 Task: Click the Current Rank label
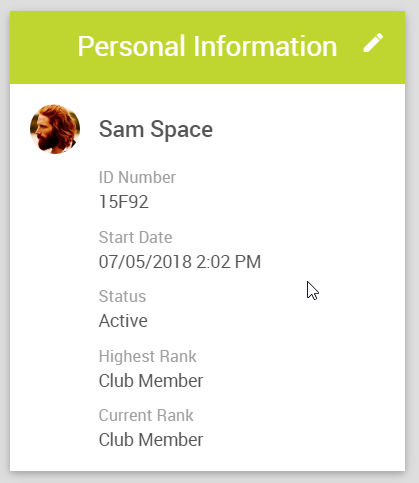146,415
